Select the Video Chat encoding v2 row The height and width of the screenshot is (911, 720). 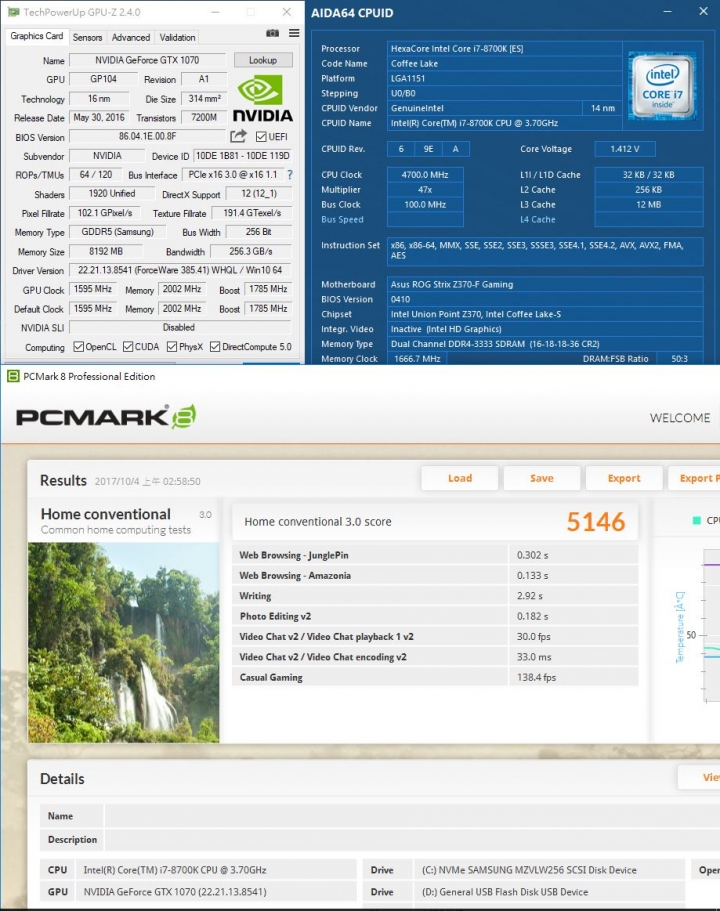pos(435,657)
